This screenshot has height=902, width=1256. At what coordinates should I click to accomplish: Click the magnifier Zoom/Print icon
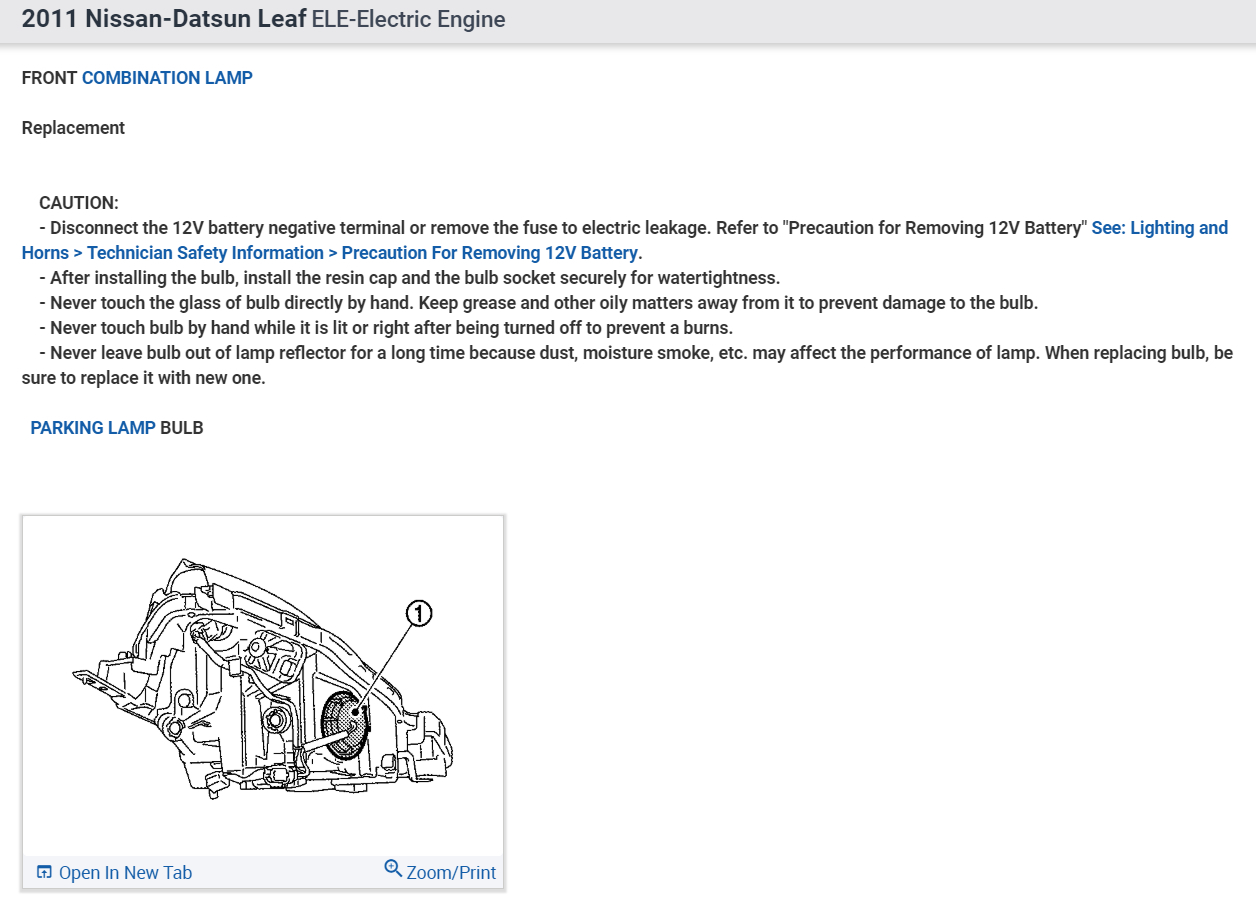tap(393, 868)
